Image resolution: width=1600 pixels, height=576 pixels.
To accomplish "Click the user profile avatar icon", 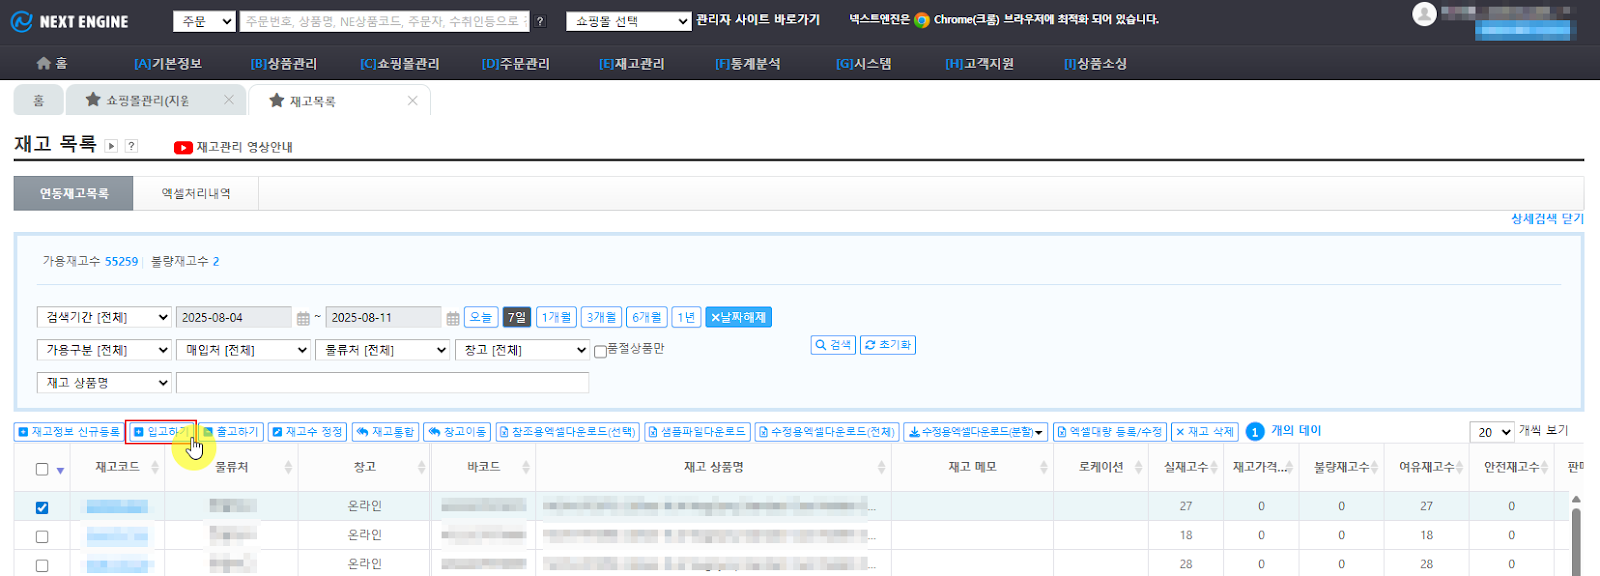I will click(x=1424, y=14).
